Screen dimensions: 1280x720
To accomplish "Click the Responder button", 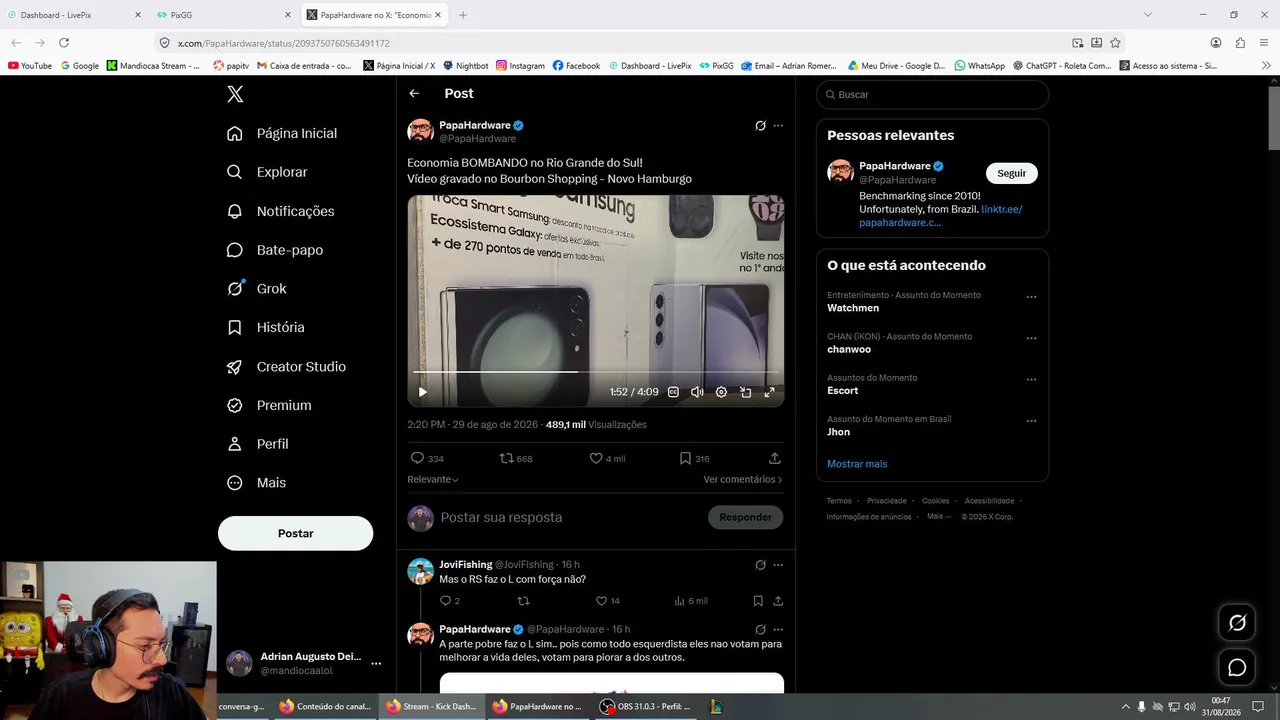I will tap(745, 517).
